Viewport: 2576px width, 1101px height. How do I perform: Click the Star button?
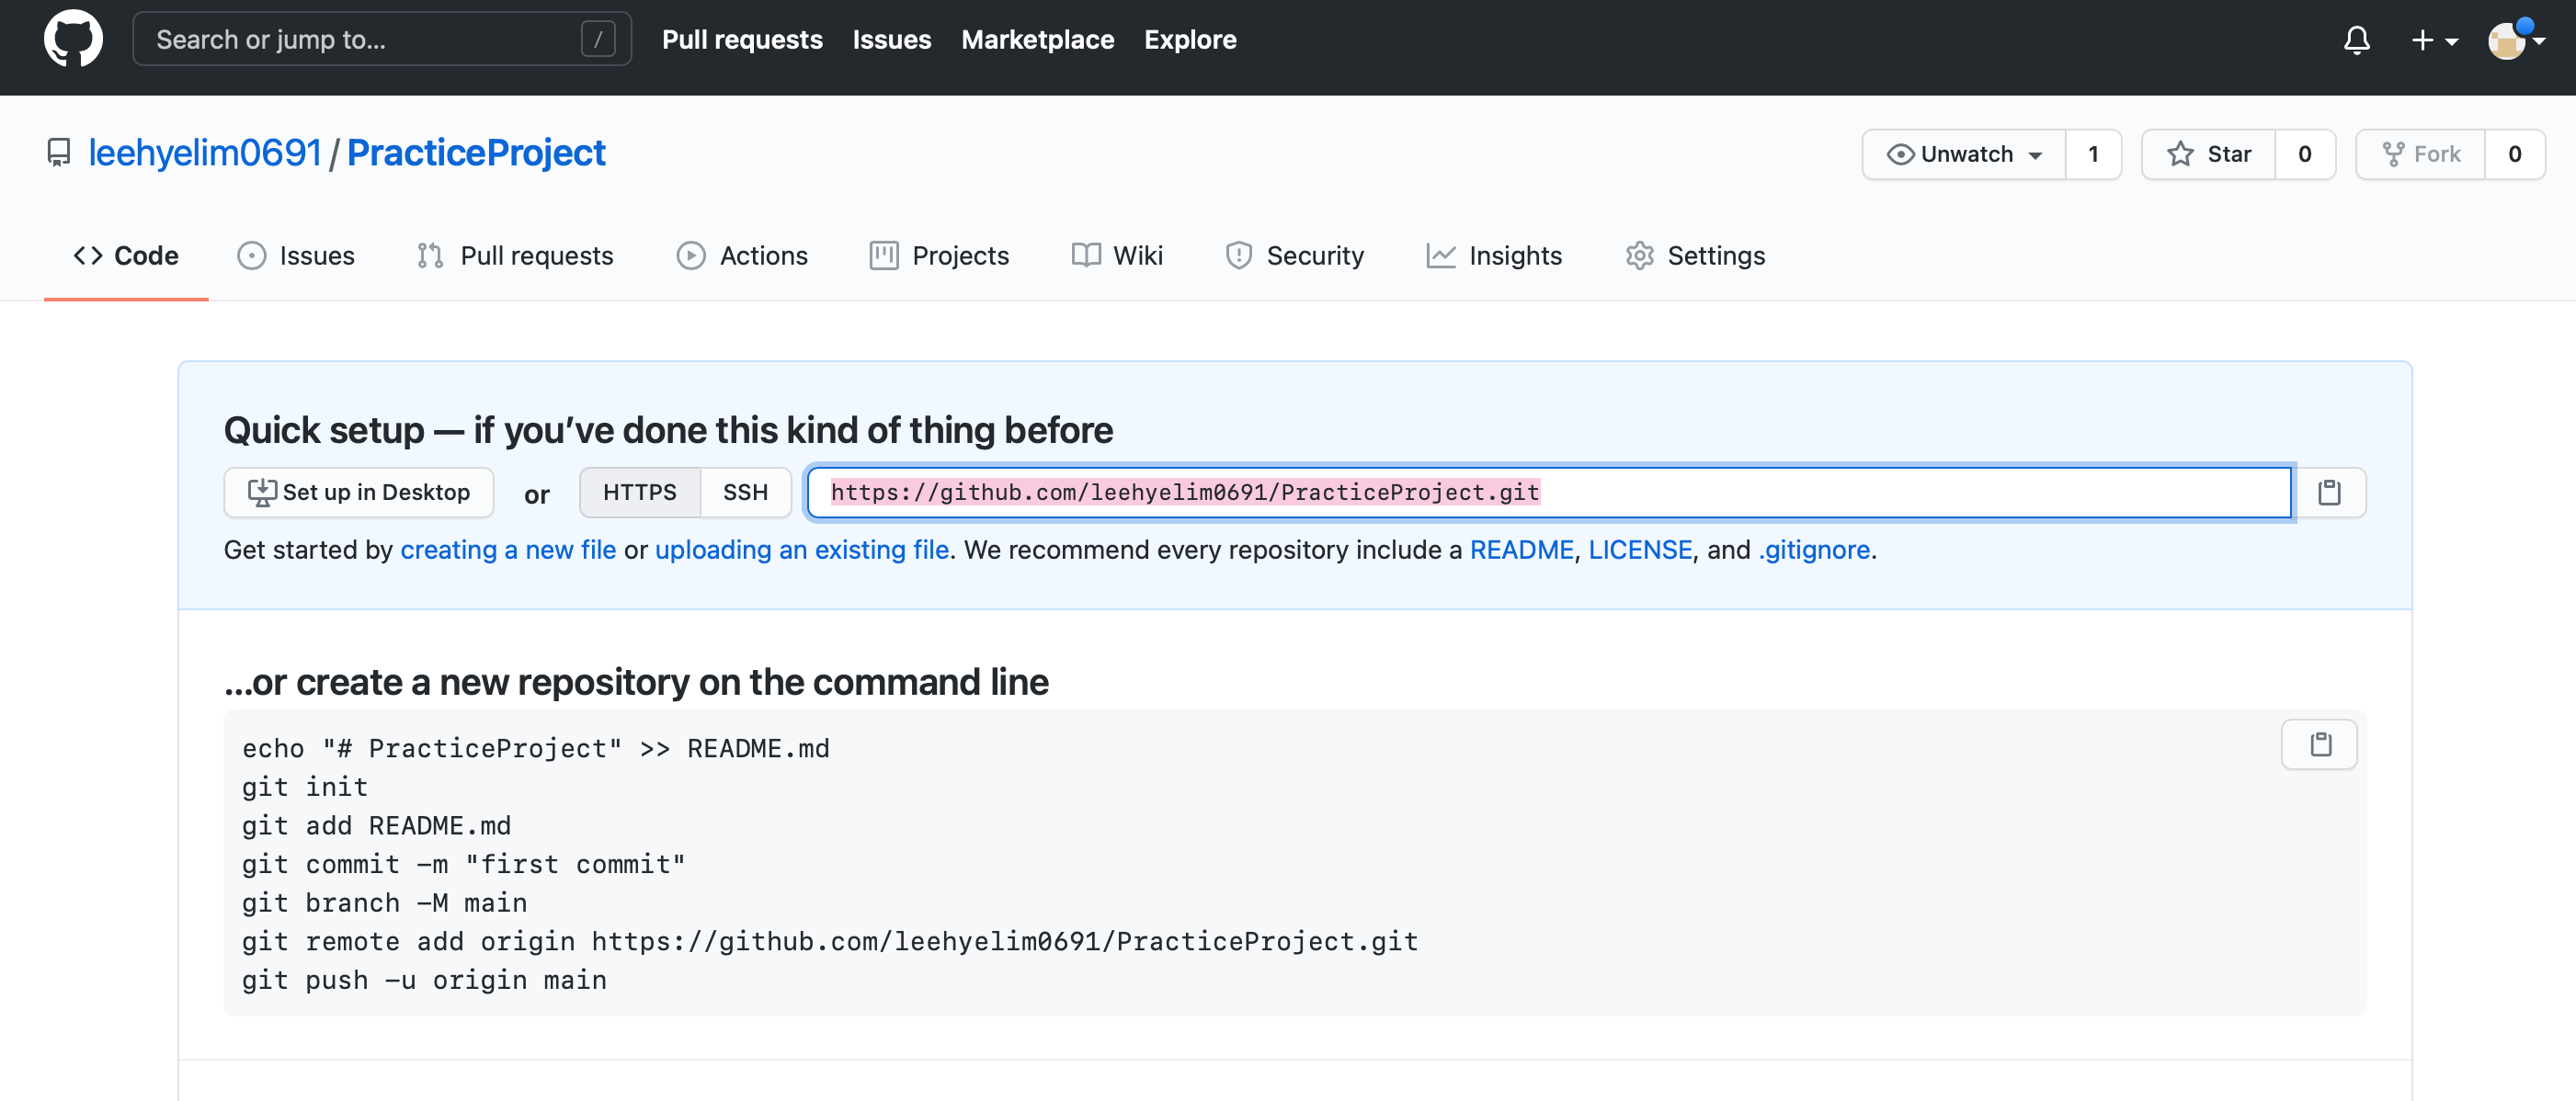pos(2208,154)
